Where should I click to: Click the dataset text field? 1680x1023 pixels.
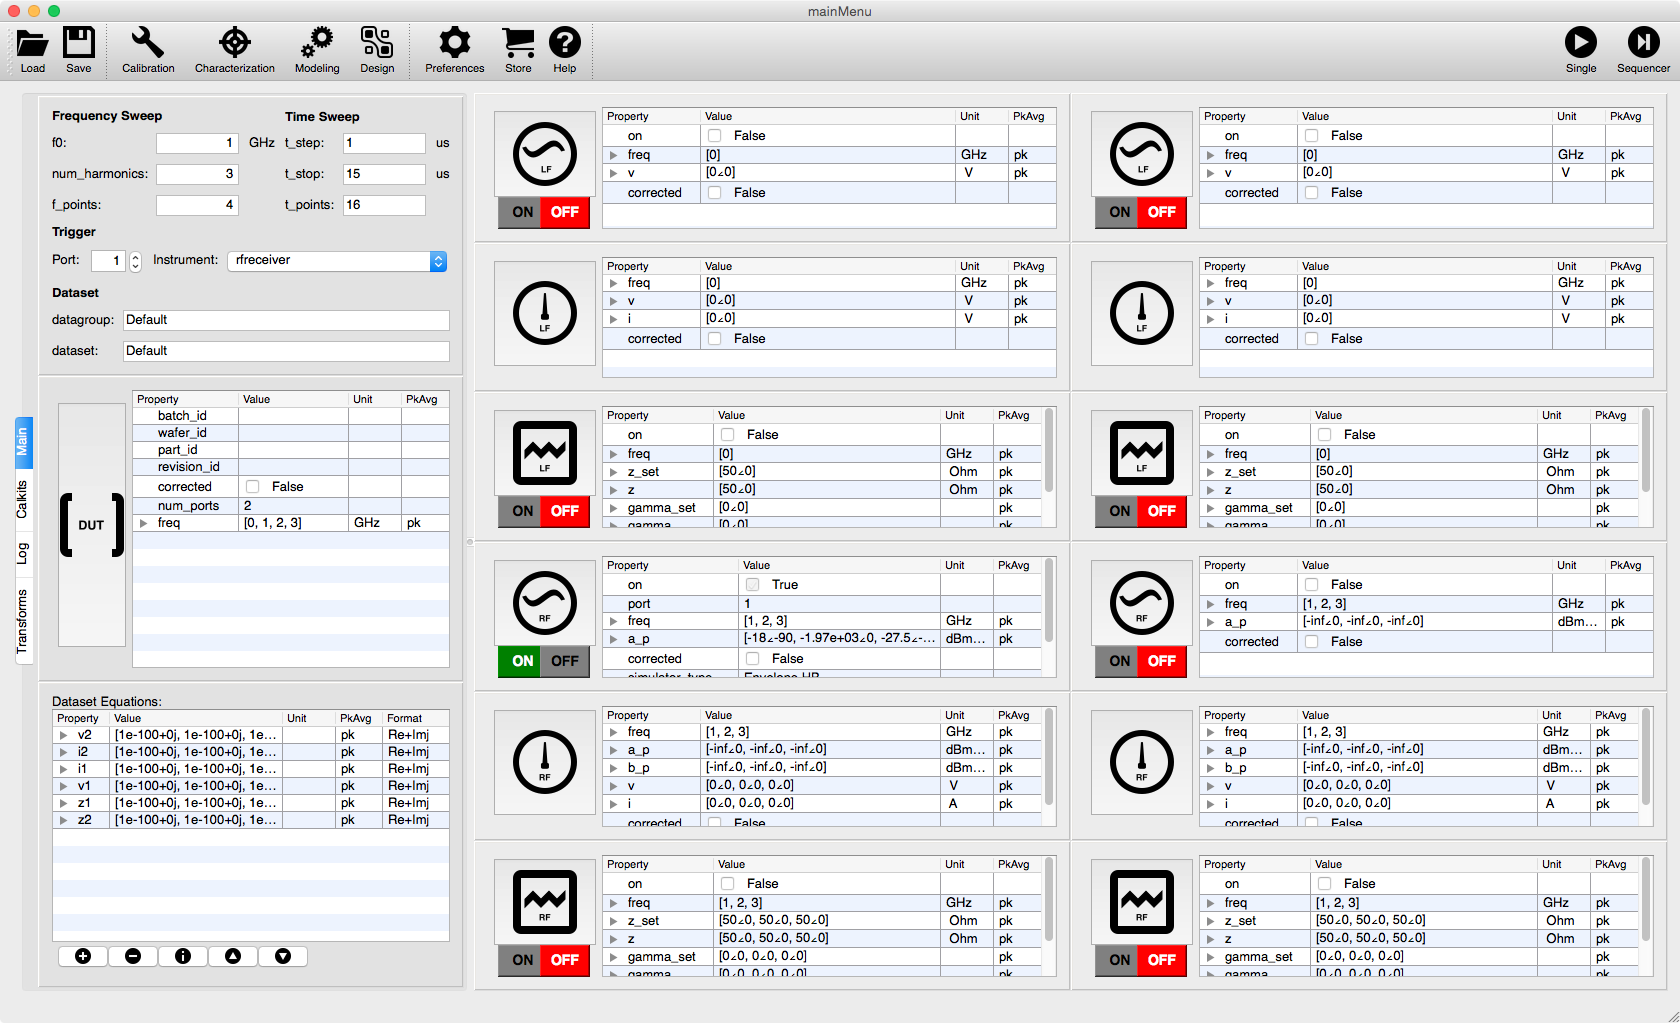(x=286, y=351)
